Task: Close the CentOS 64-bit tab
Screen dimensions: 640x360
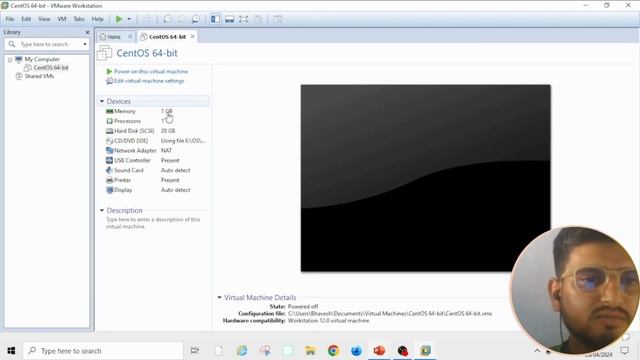Action: (x=192, y=37)
